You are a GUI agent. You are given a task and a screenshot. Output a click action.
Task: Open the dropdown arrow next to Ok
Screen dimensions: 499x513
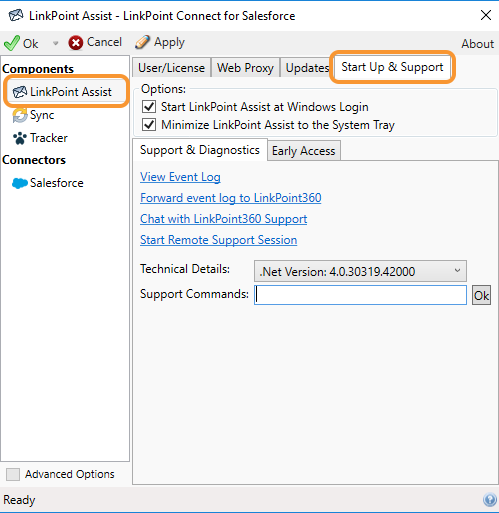coord(55,43)
